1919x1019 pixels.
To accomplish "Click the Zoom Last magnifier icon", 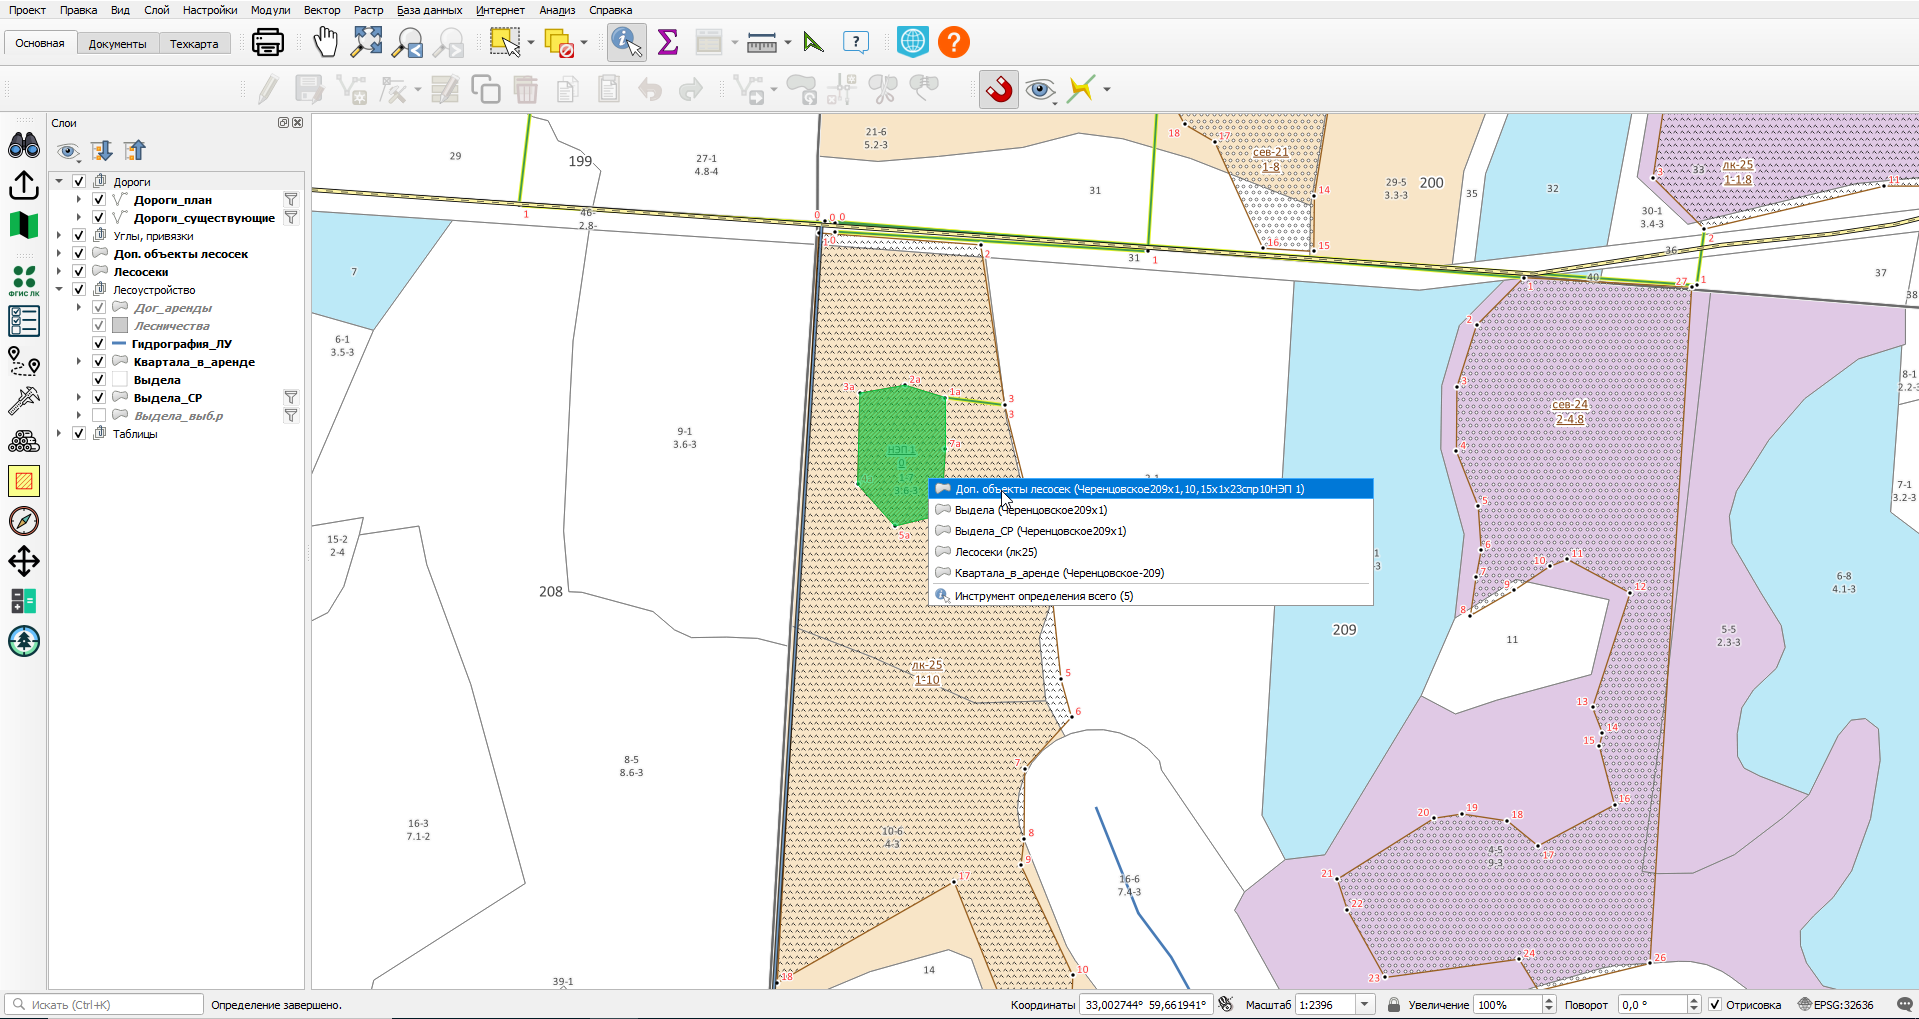I will coord(408,42).
